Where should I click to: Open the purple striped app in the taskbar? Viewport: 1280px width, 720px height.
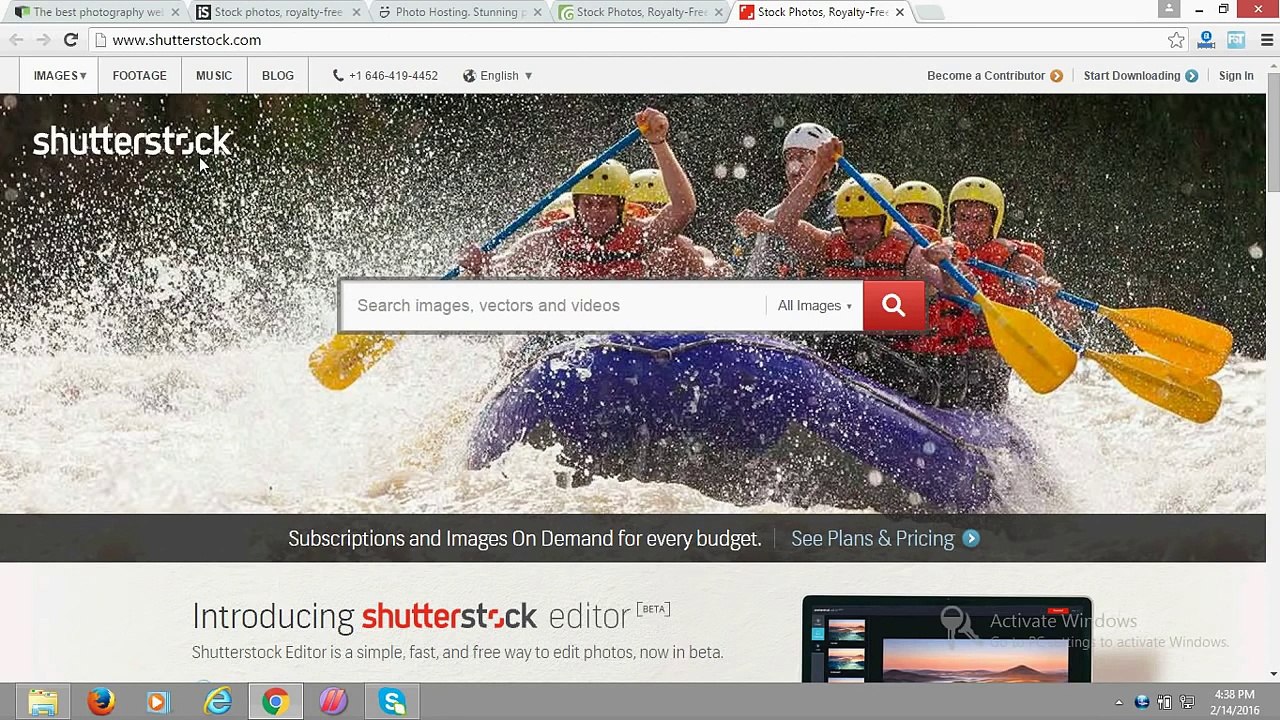coord(333,702)
